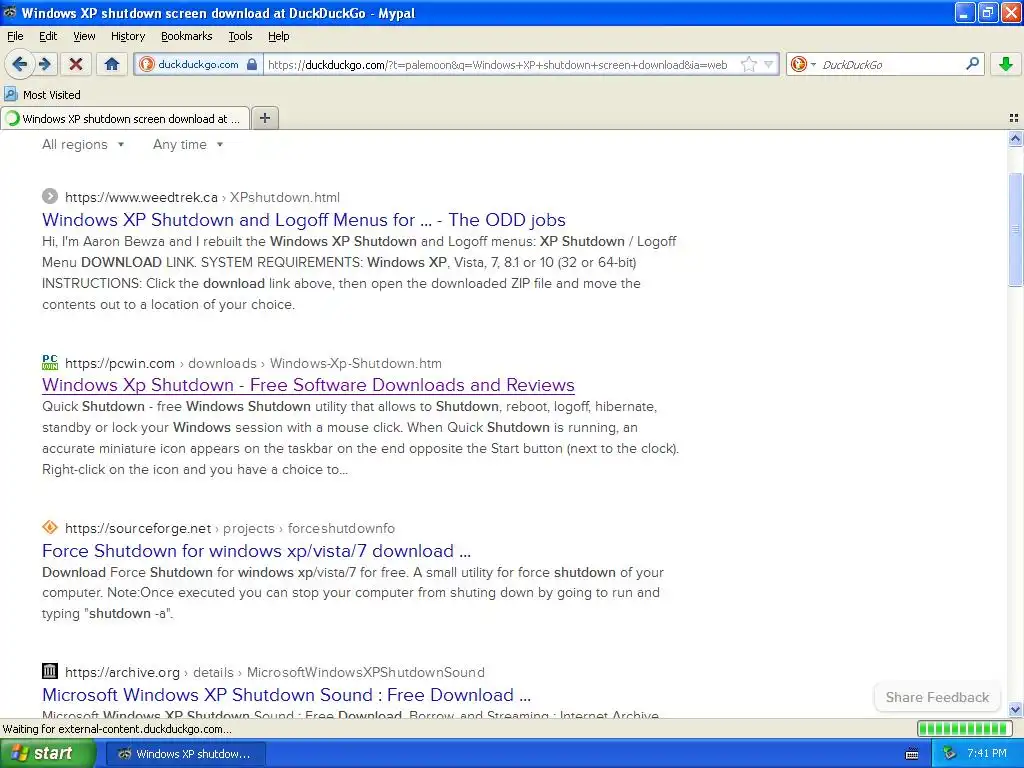Click the scrollbar up arrow
Viewport: 1024px width, 768px height.
pos(1015,138)
